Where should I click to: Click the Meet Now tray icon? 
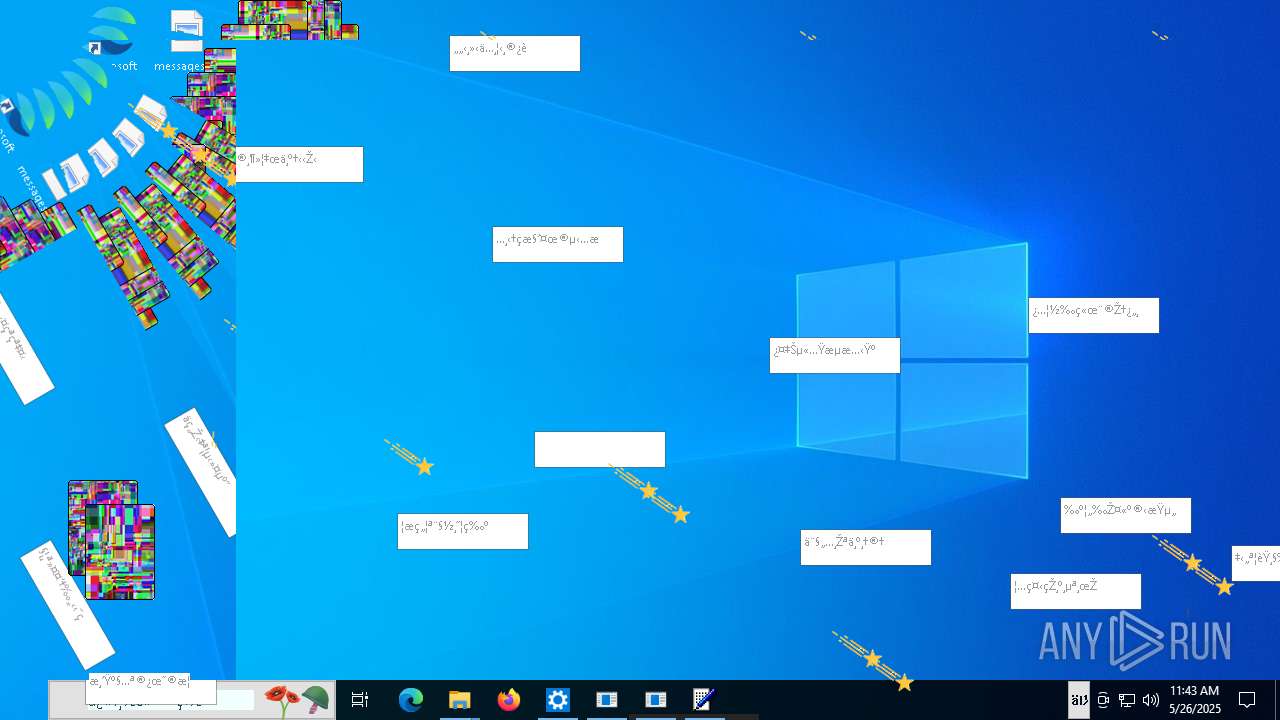pyautogui.click(x=1103, y=700)
